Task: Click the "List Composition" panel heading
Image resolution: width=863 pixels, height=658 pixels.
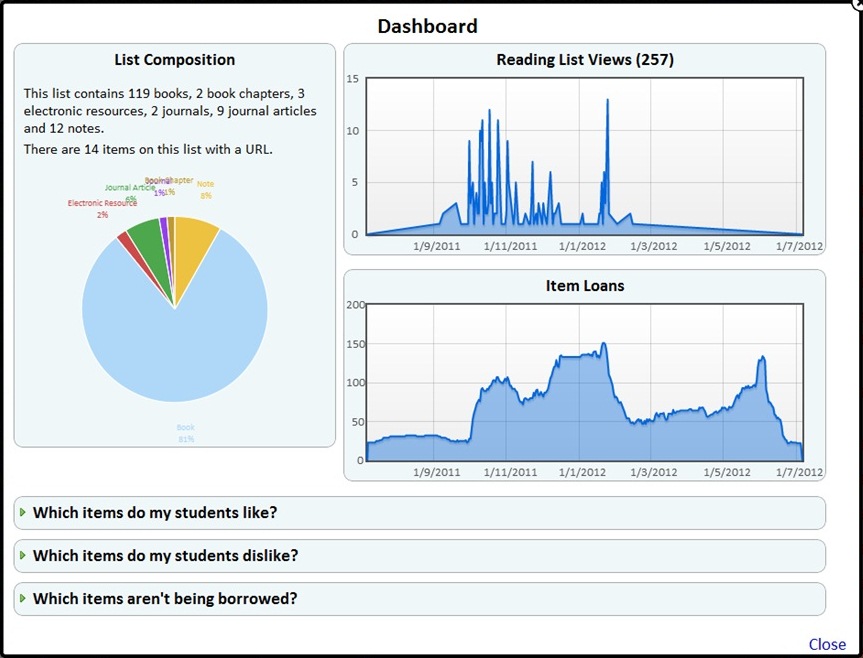Action: click(175, 60)
